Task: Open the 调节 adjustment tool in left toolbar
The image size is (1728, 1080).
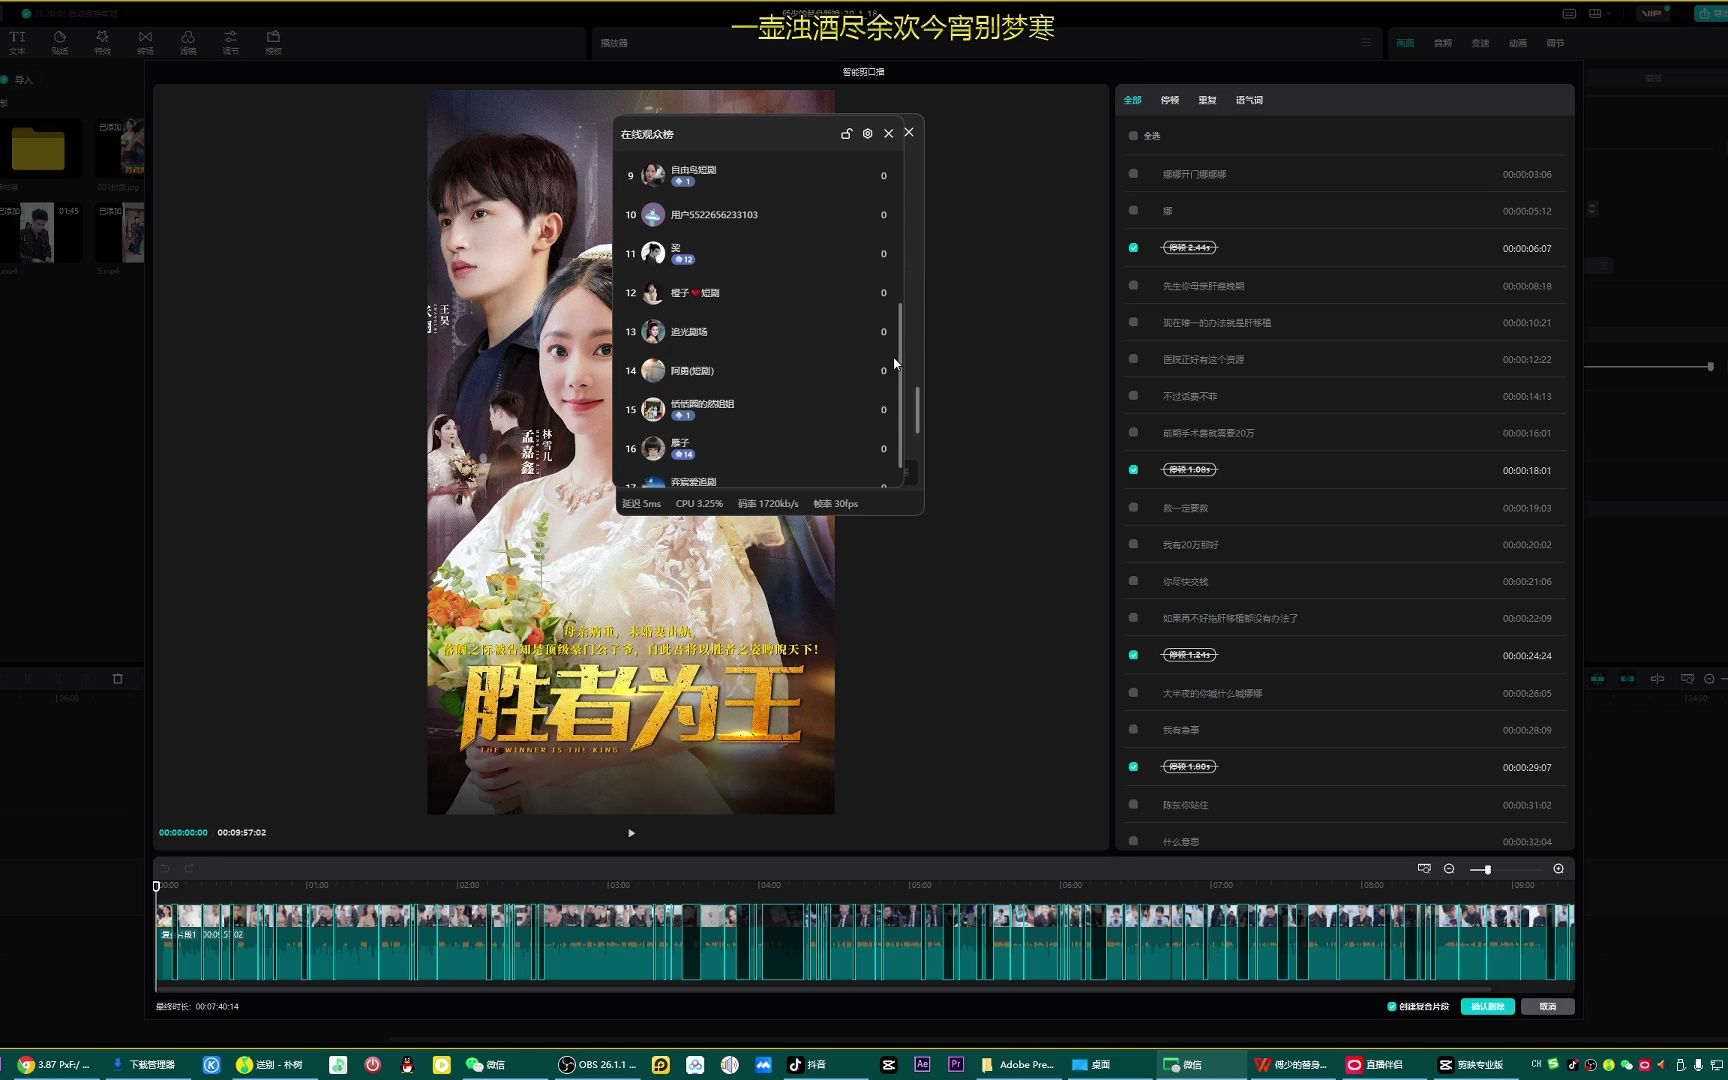Action: (x=231, y=42)
